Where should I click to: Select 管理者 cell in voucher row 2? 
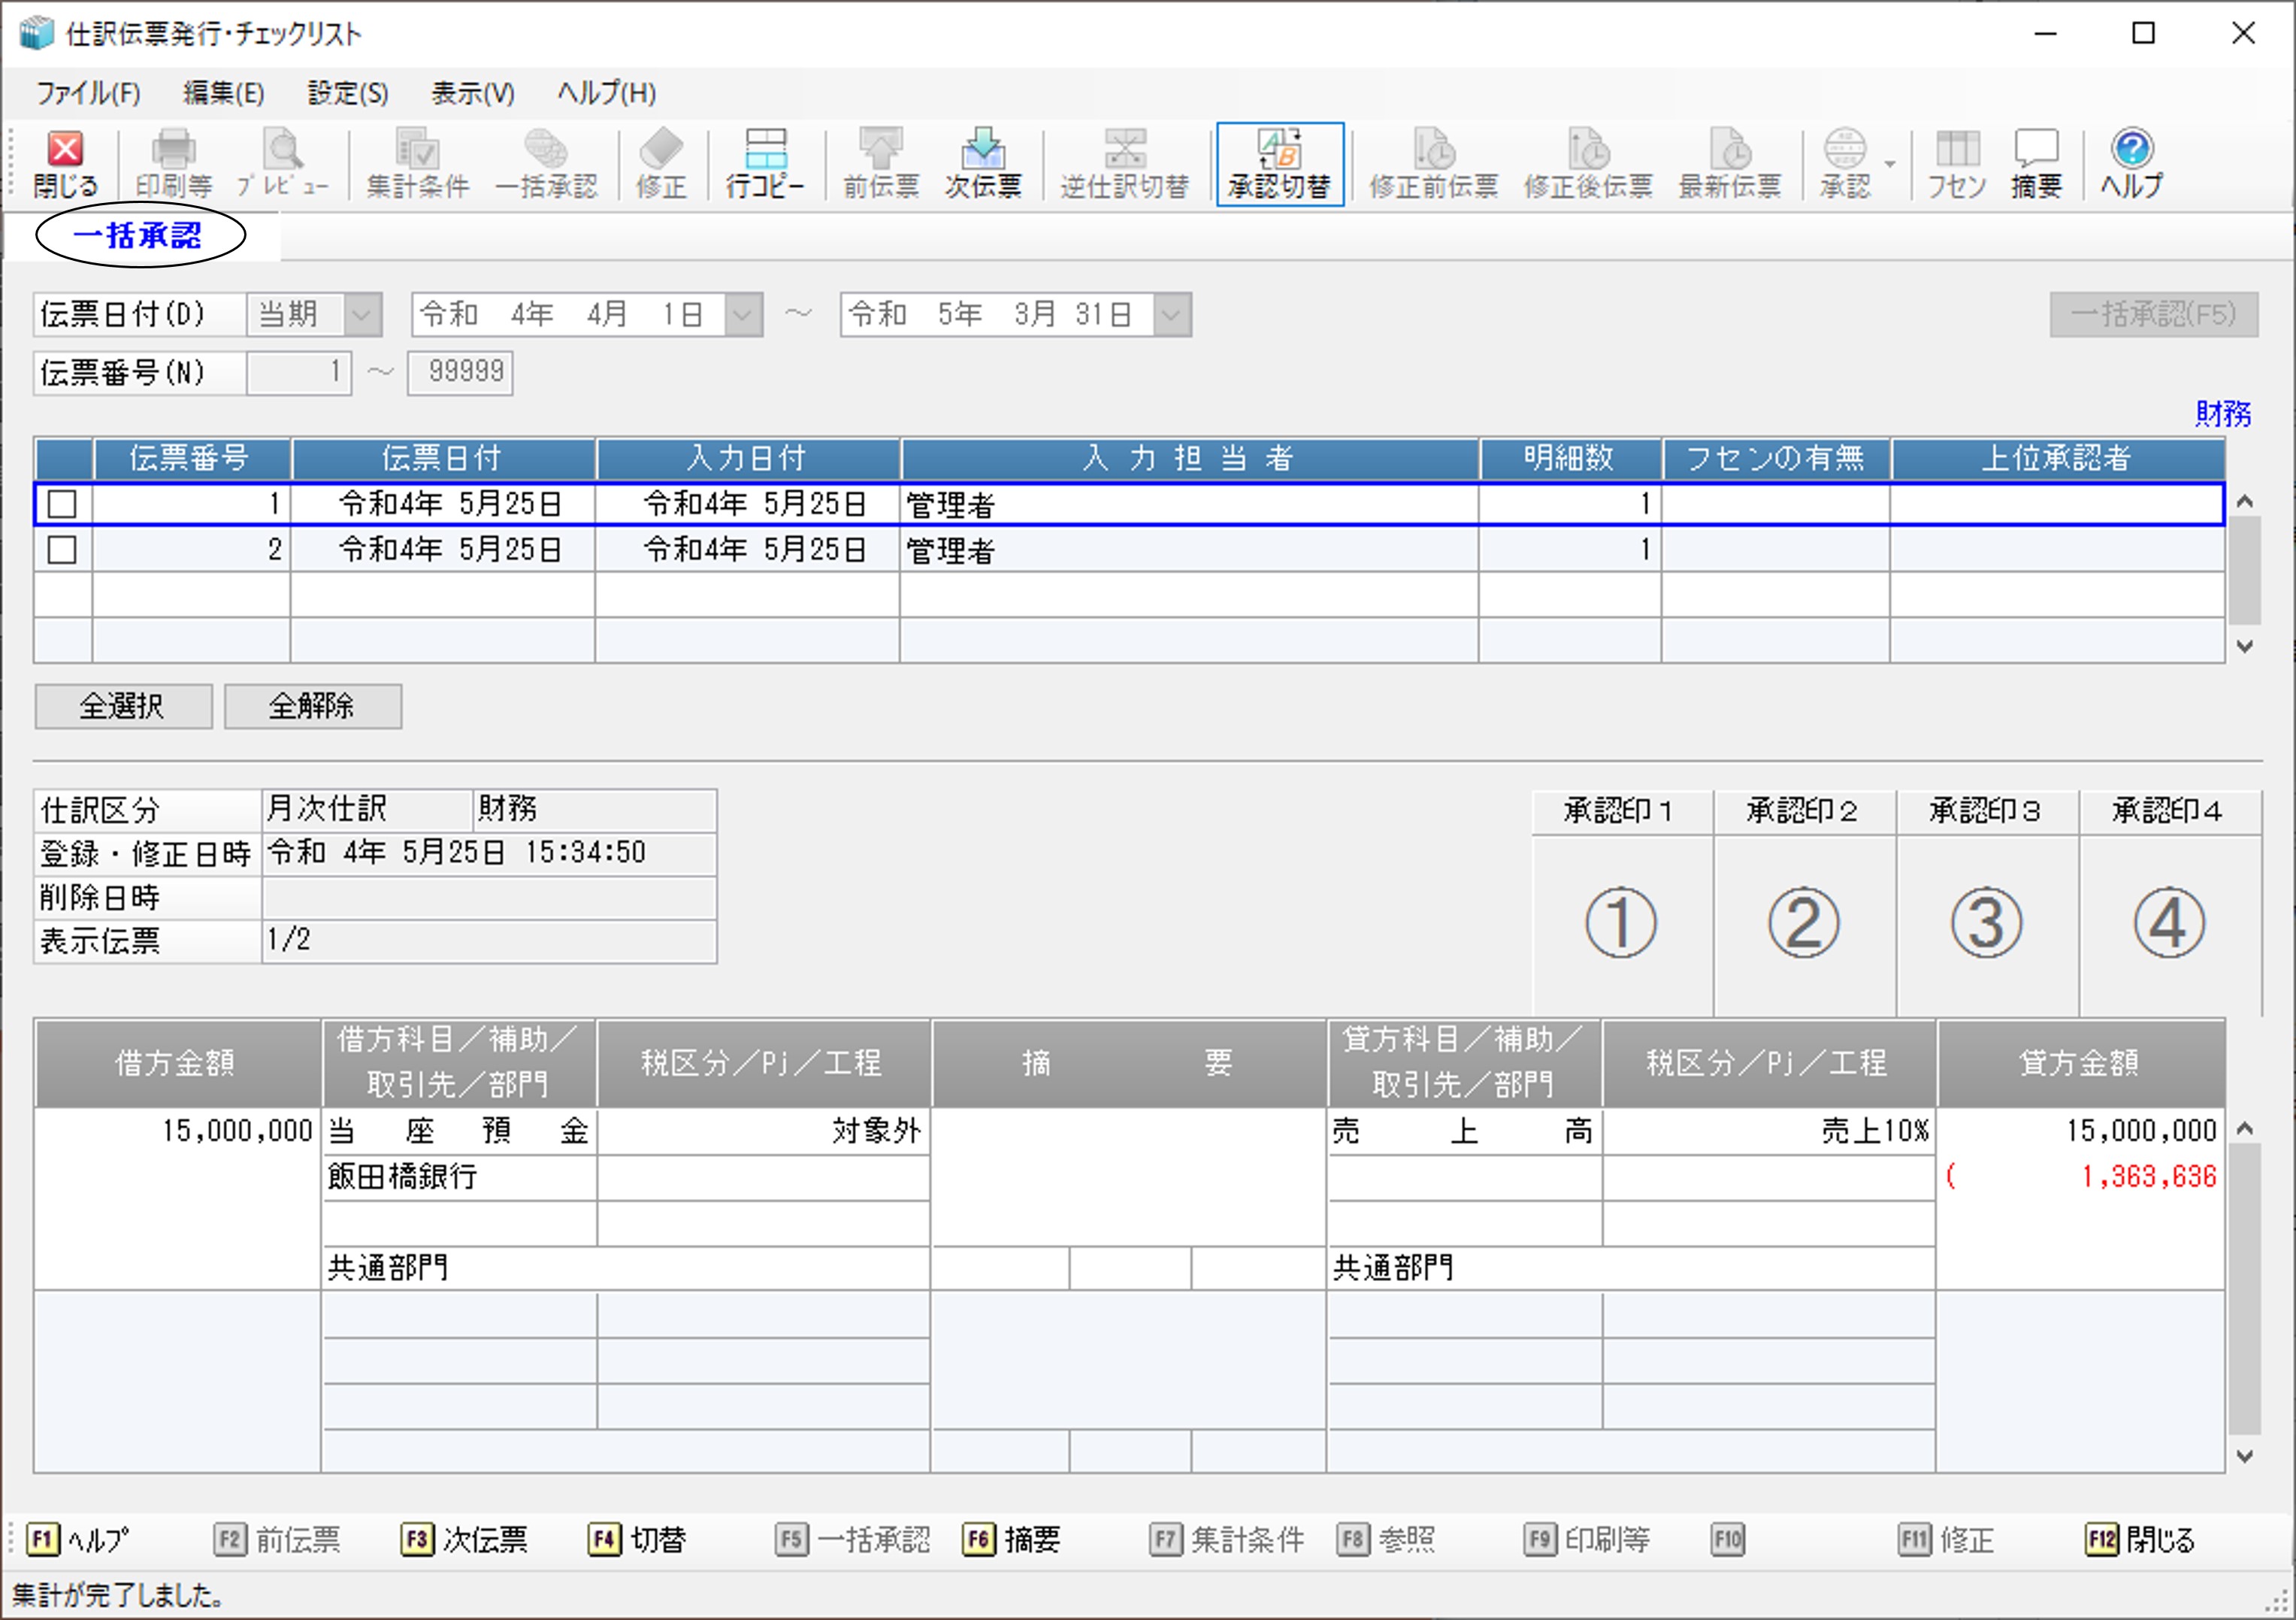(x=1189, y=550)
